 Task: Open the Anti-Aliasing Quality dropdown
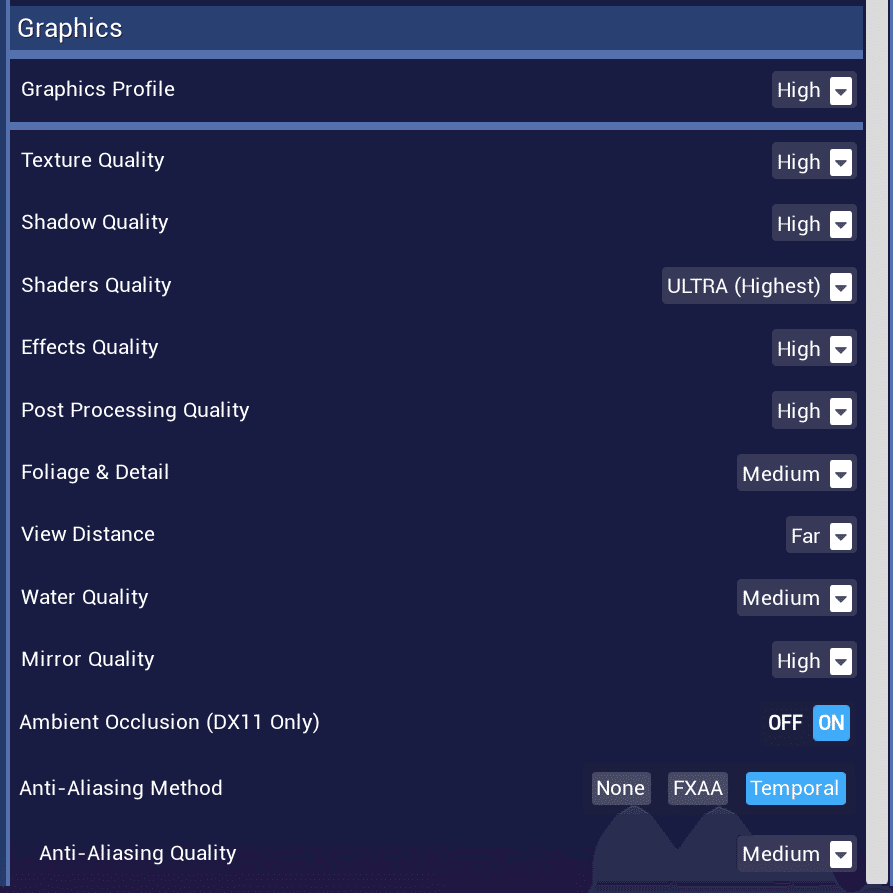click(796, 853)
